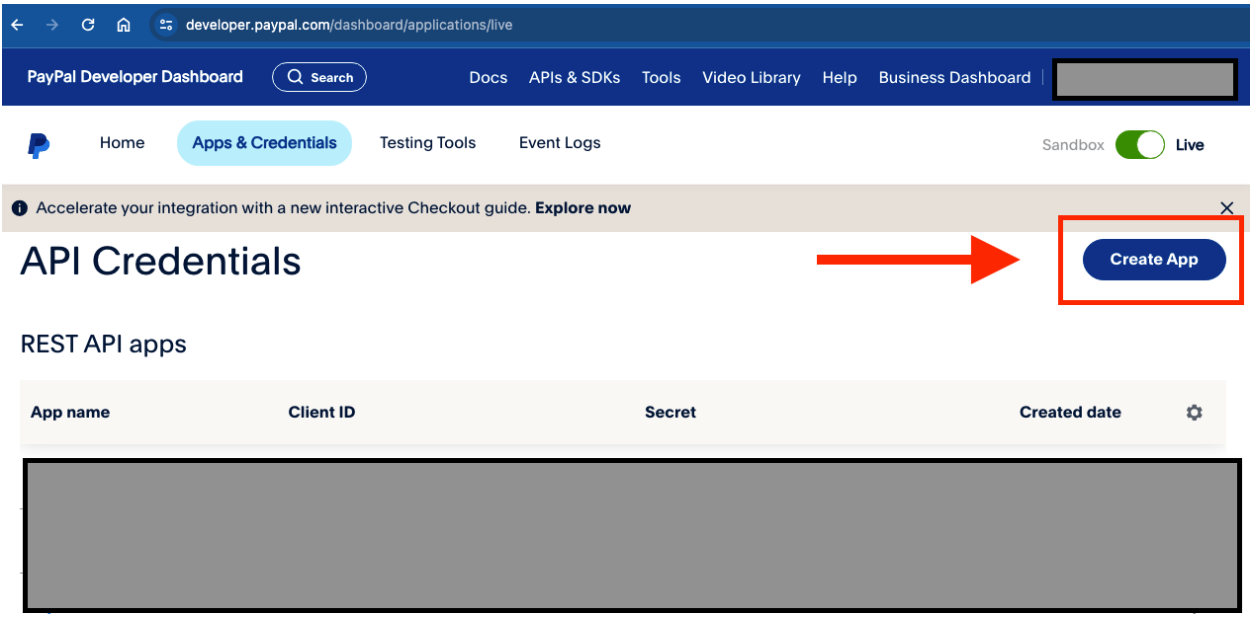Click the API Credentials heading
Viewport: 1252px width, 622px height.
pyautogui.click(x=160, y=261)
